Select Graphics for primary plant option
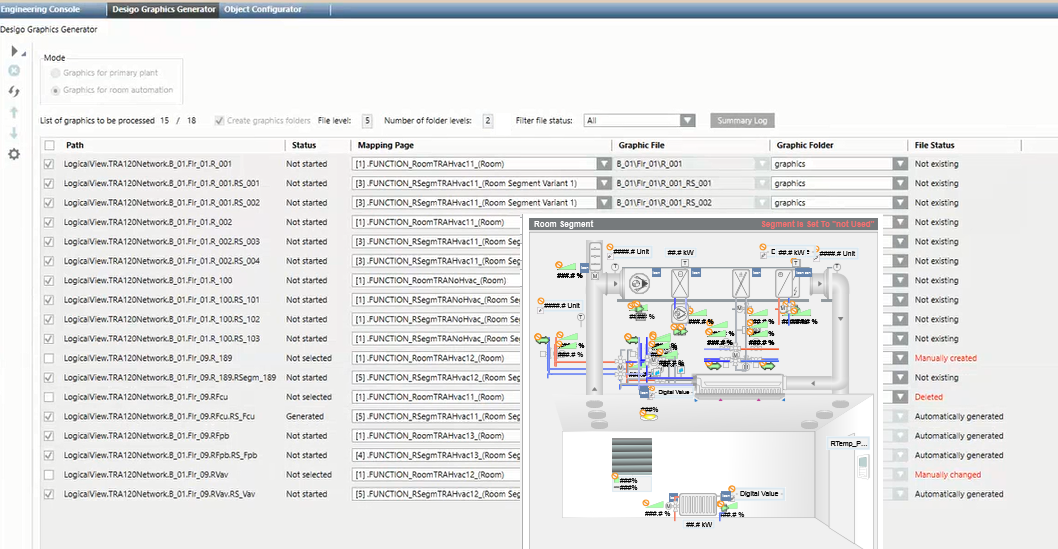Image resolution: width=1058 pixels, height=549 pixels. [x=54, y=73]
